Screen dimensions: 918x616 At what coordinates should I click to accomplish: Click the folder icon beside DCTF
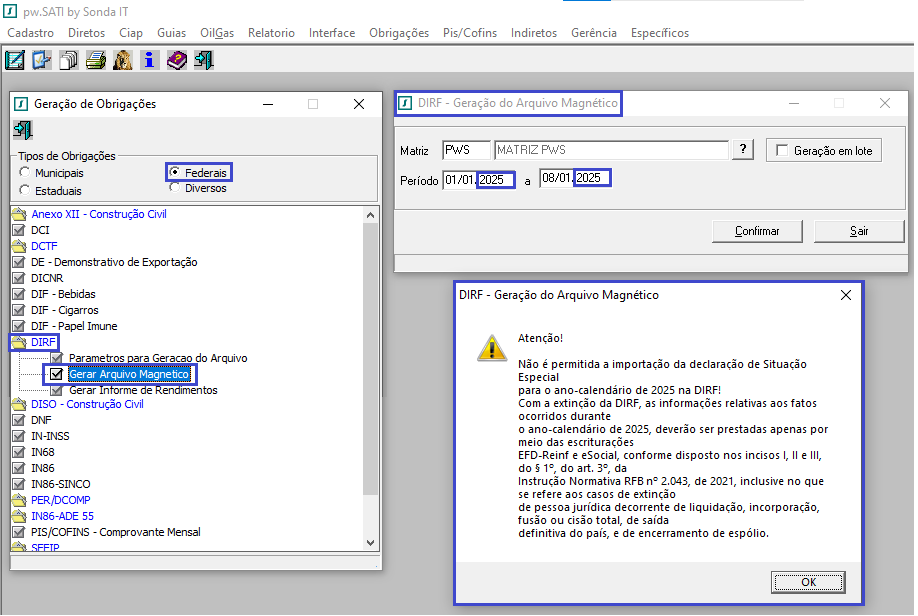click(x=19, y=246)
